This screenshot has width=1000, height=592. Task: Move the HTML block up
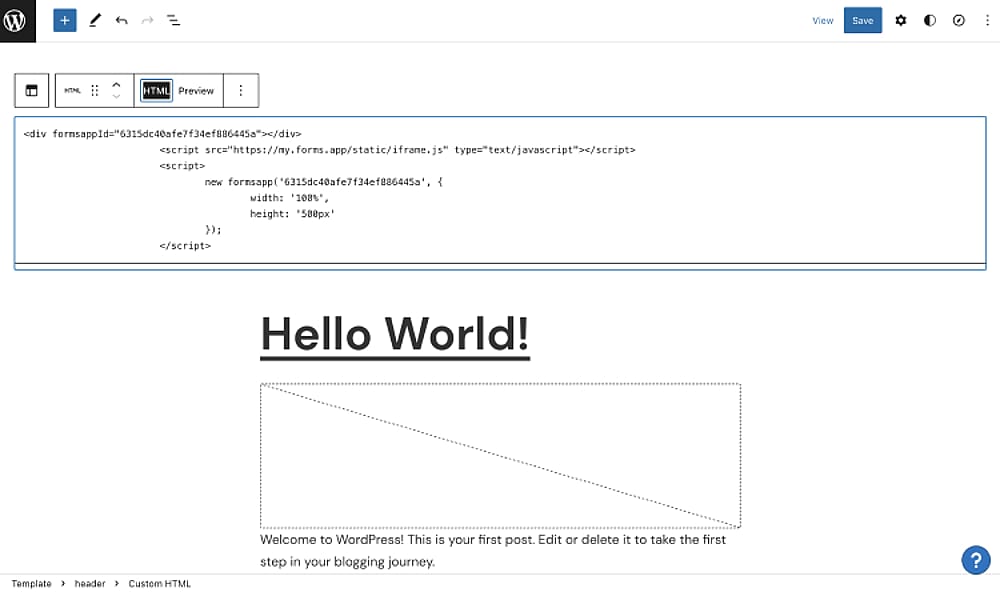point(116,84)
